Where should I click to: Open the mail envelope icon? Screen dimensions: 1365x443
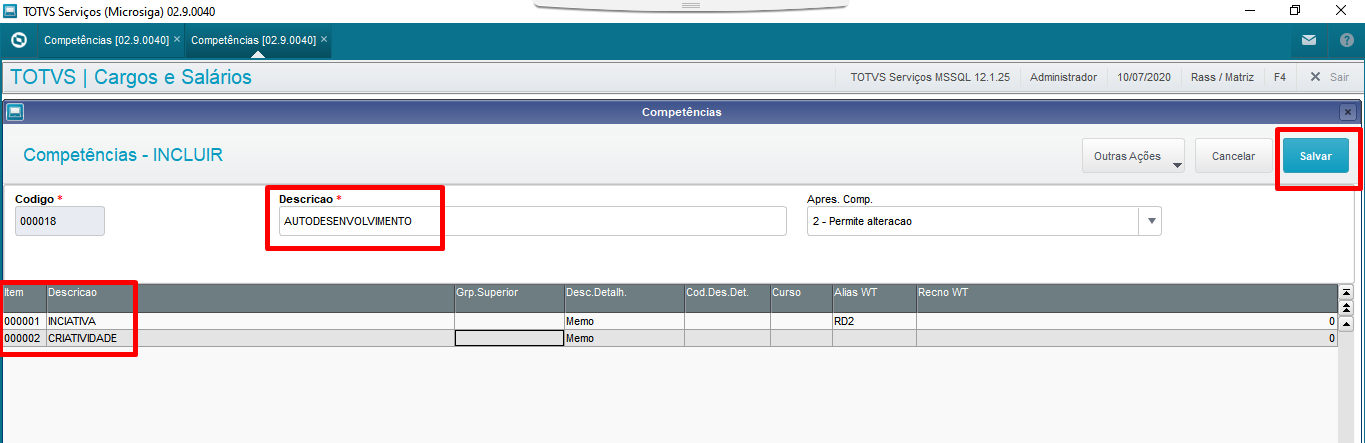coord(1309,41)
